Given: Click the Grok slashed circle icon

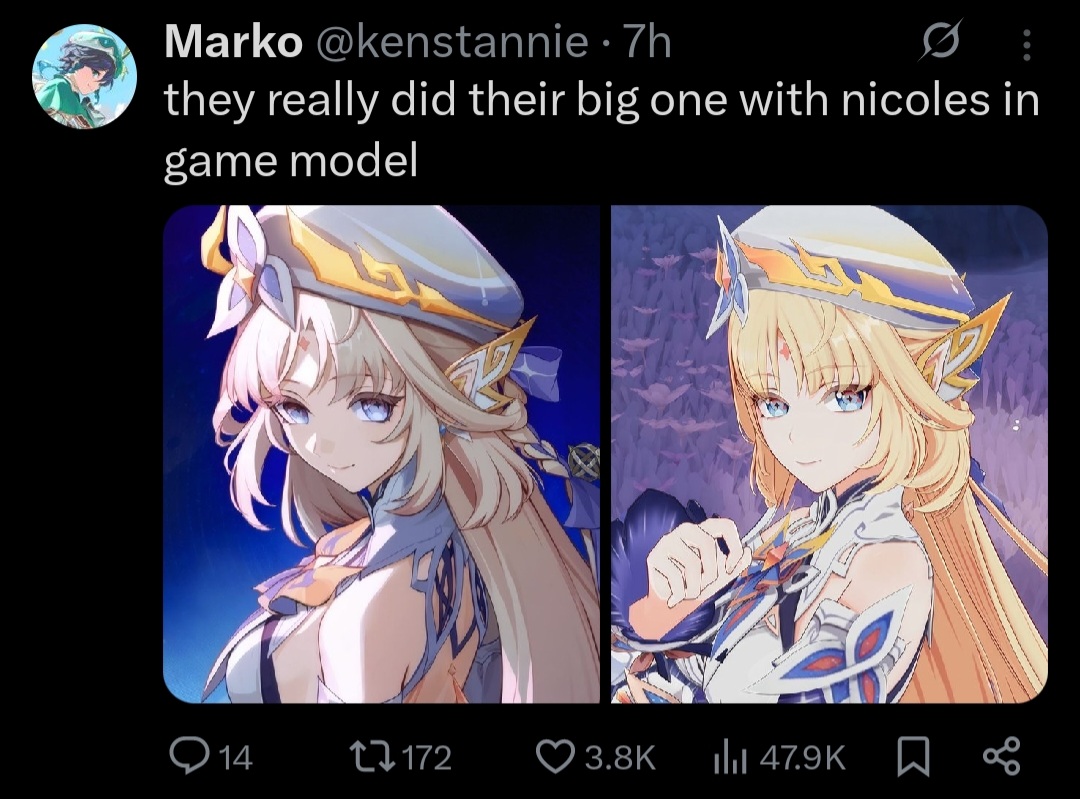Looking at the screenshot, I should (x=941, y=41).
